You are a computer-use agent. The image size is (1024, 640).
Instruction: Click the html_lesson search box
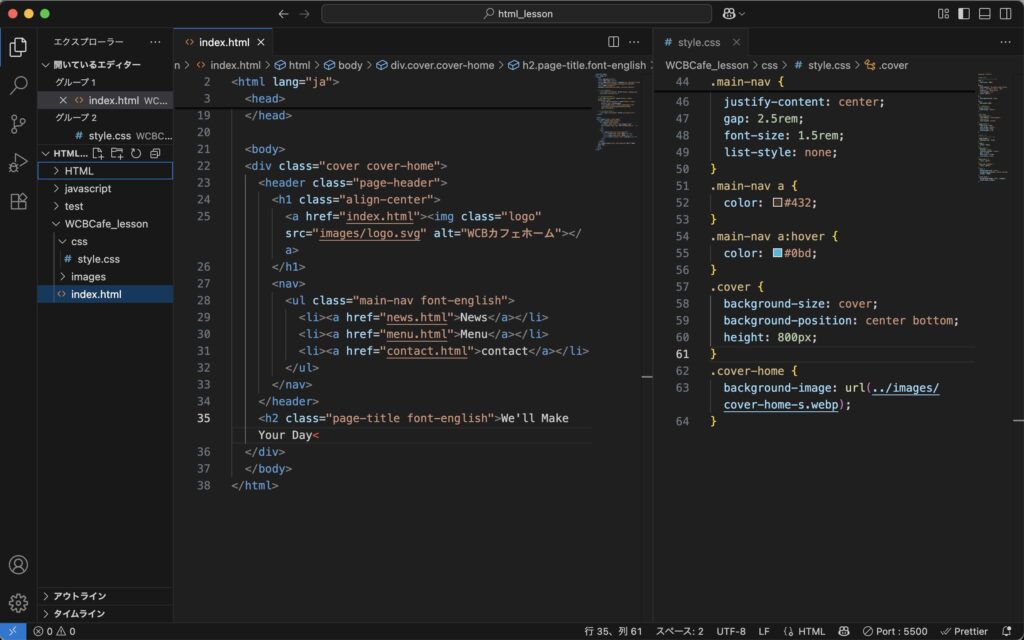click(x=516, y=14)
